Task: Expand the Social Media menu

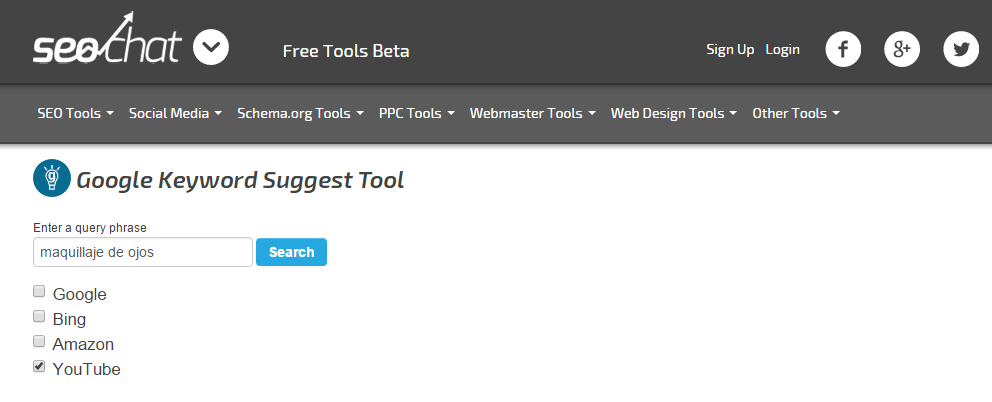Action: pos(175,113)
